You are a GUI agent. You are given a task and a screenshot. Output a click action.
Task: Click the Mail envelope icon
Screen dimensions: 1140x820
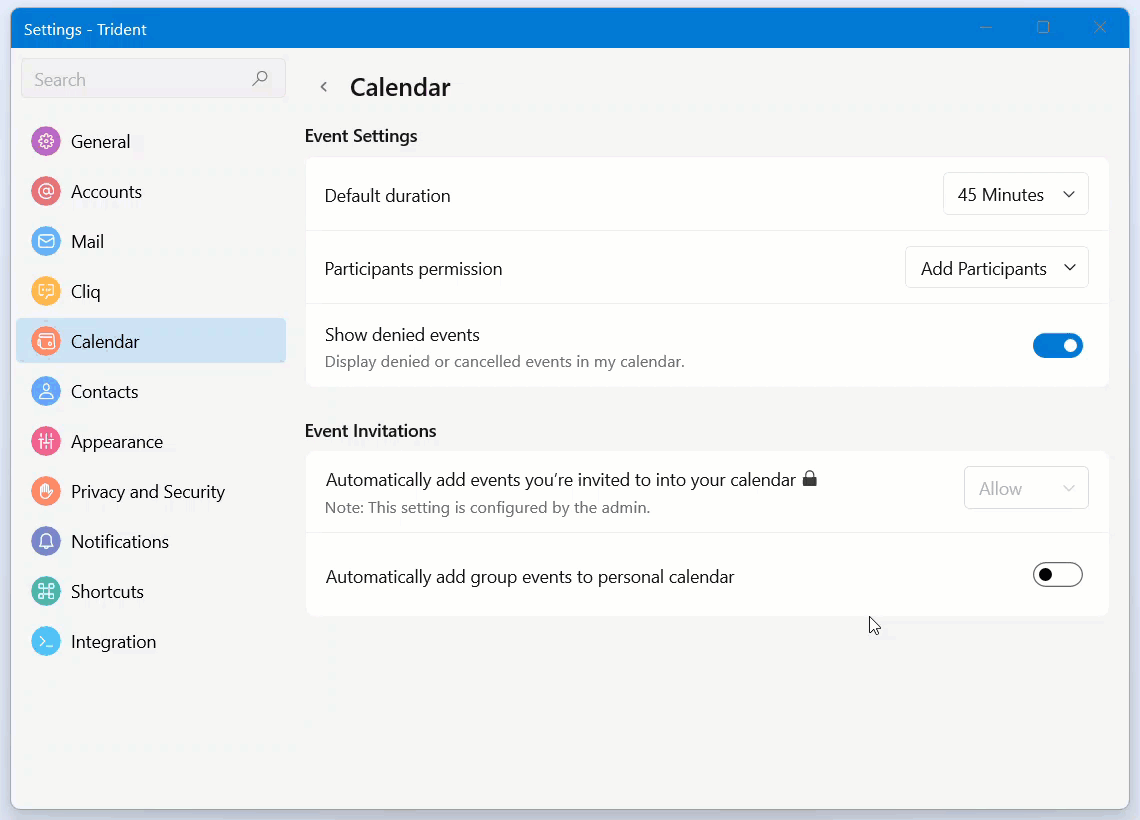pos(46,242)
